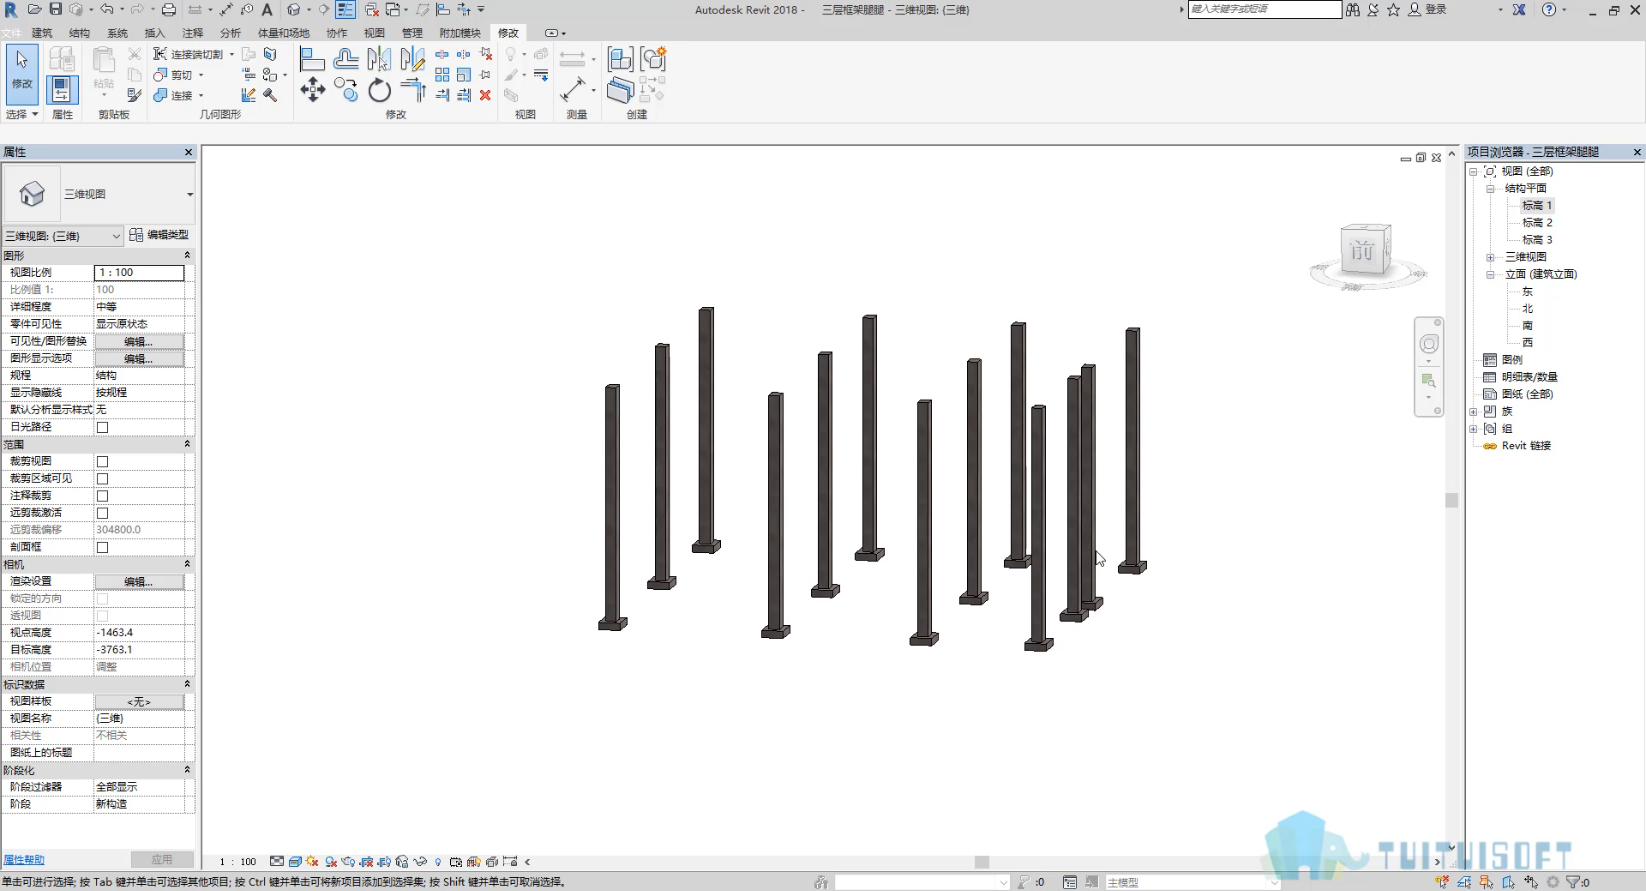The height and width of the screenshot is (891, 1646).
Task: Select the Offset tool in the ribbon
Action: point(346,59)
